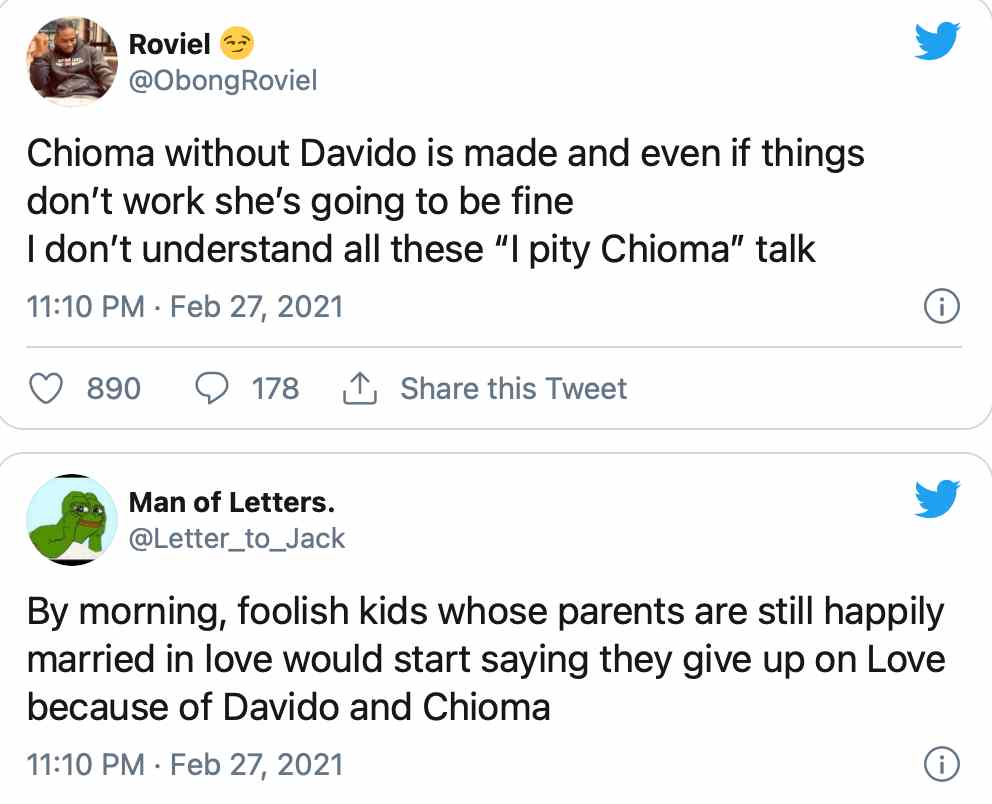Click the tweet text about foolish kids

point(485,660)
